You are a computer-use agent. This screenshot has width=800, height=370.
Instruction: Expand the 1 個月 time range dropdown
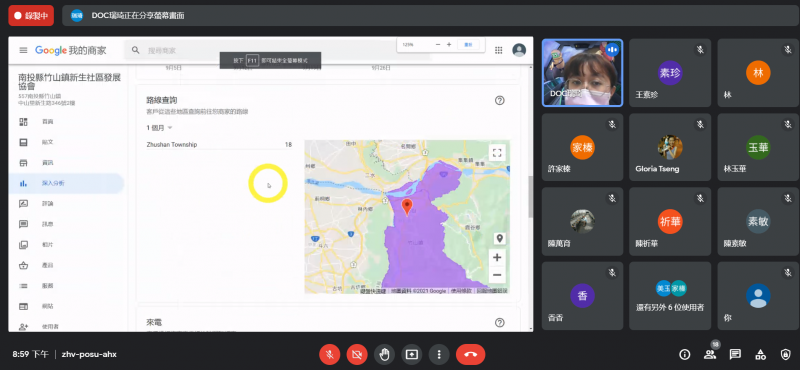point(159,128)
